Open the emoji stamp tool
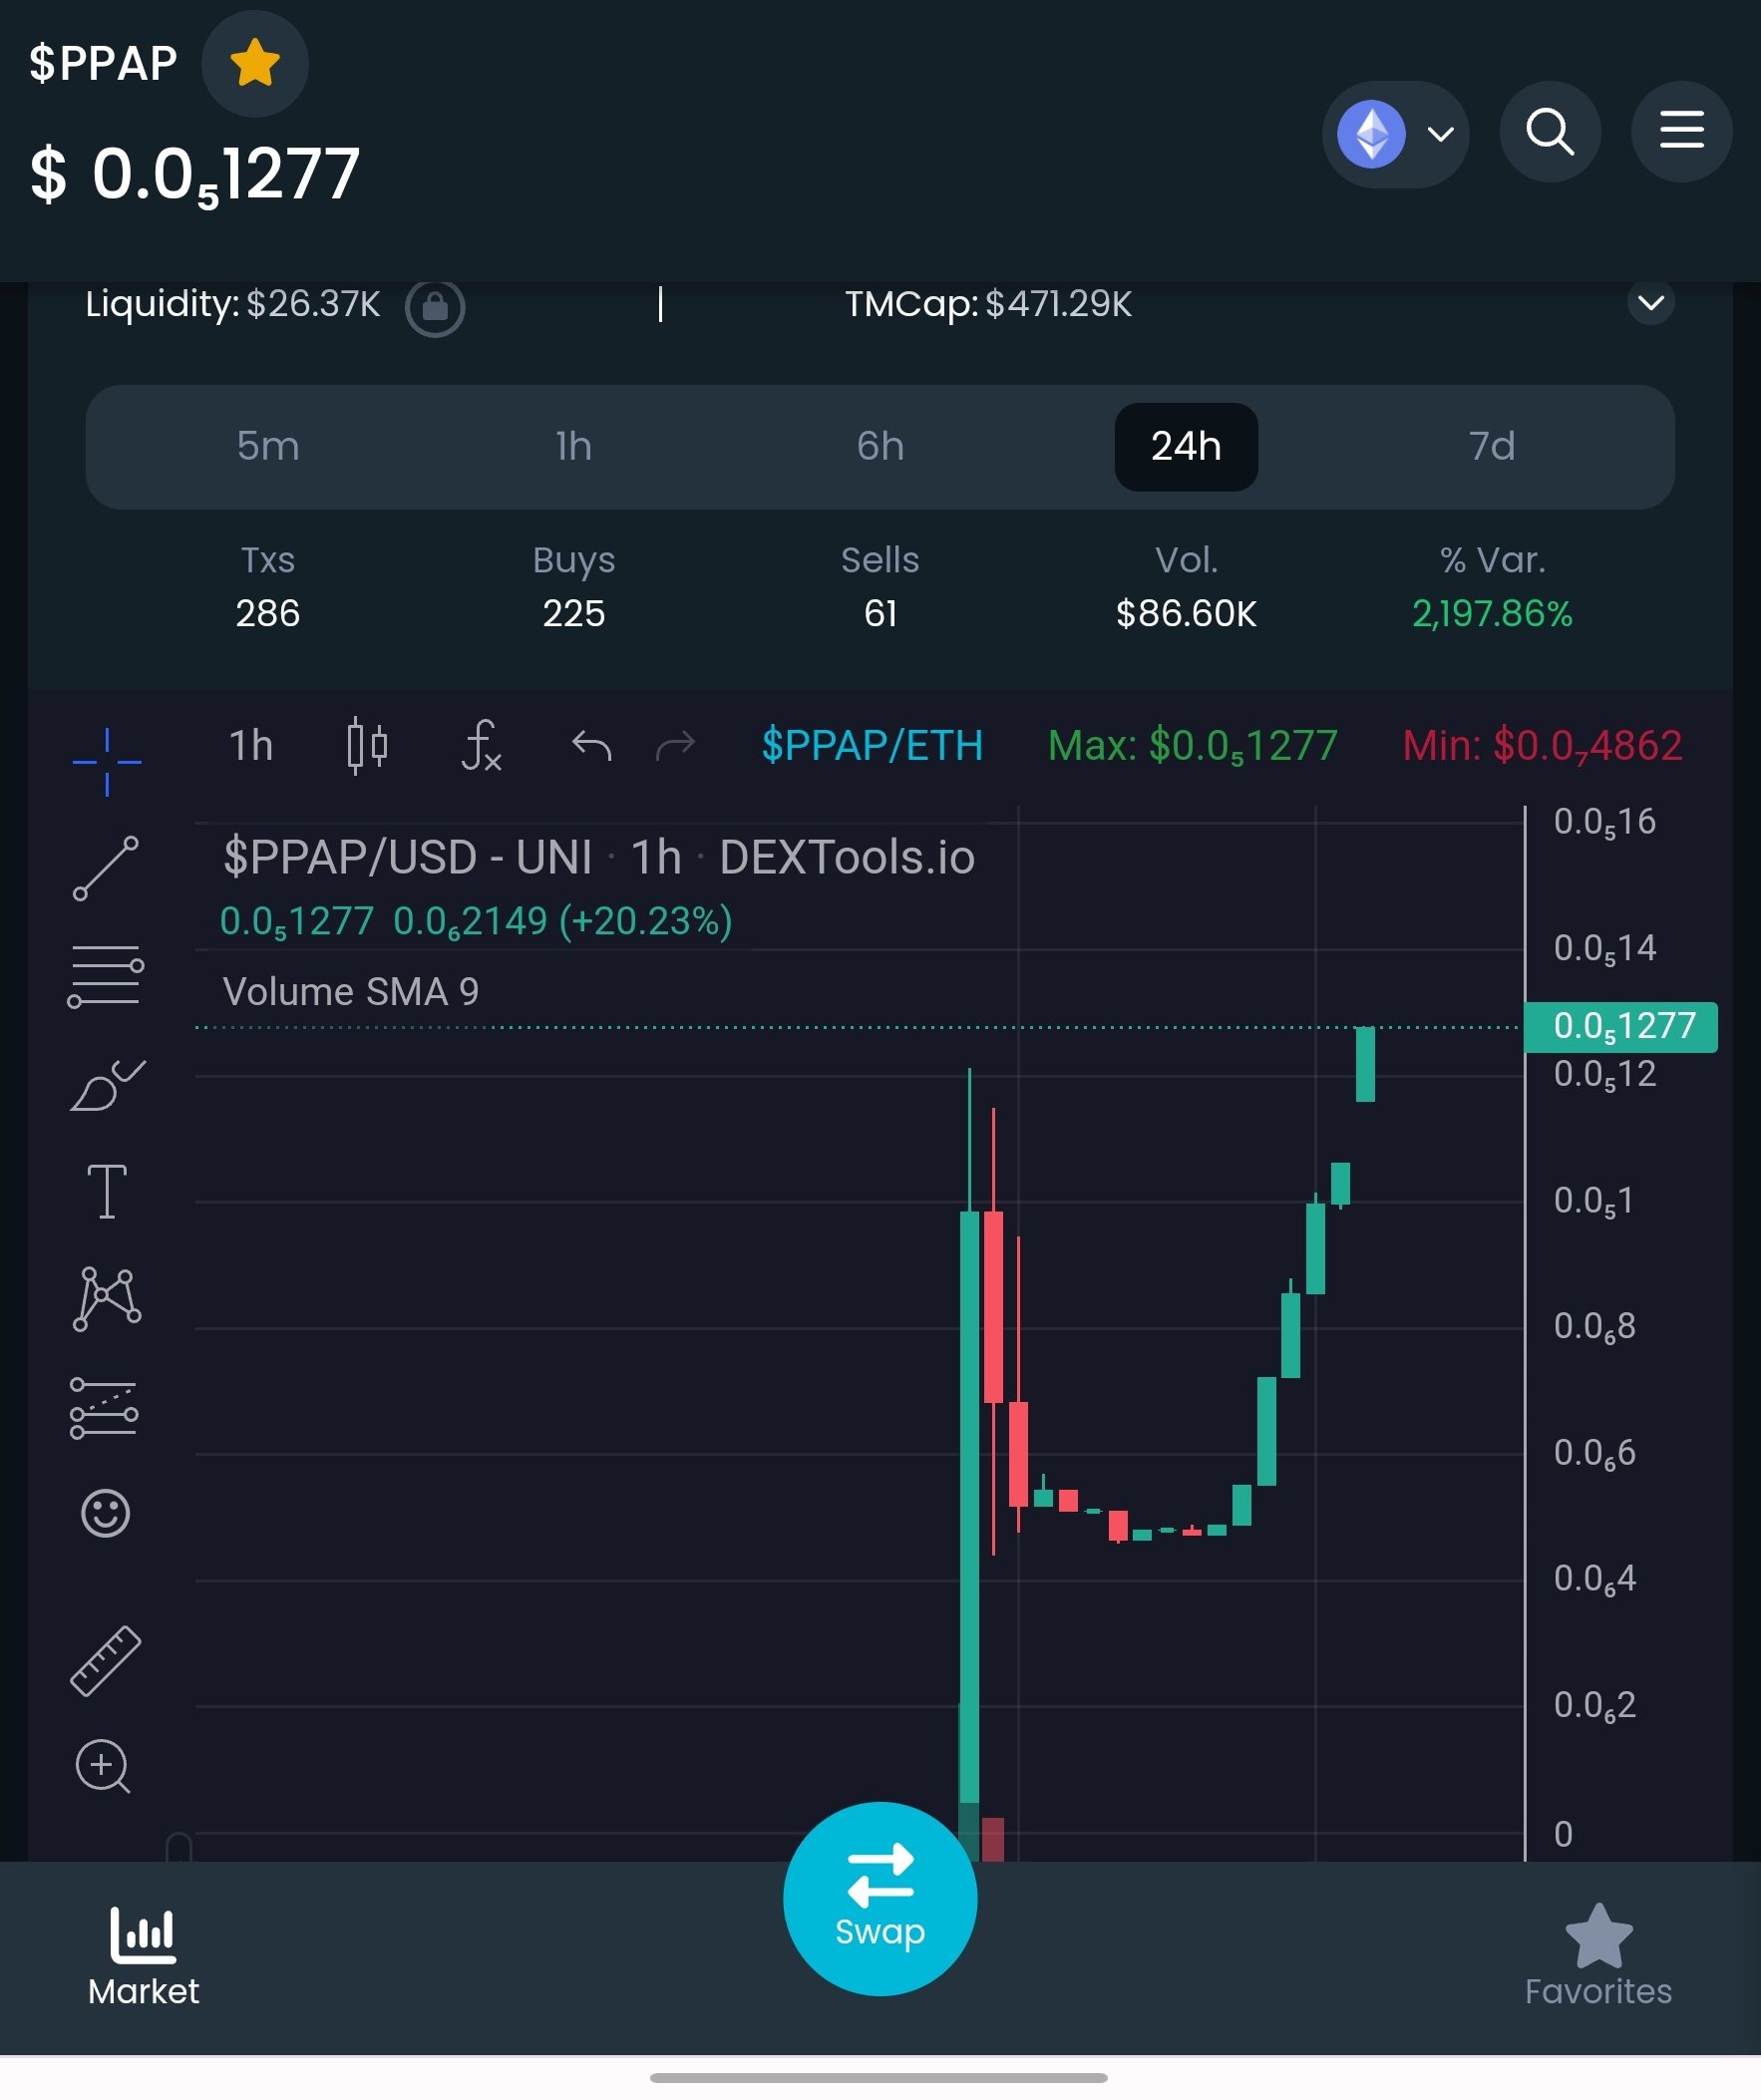Viewport: 1761px width, 2100px height. click(x=105, y=1512)
